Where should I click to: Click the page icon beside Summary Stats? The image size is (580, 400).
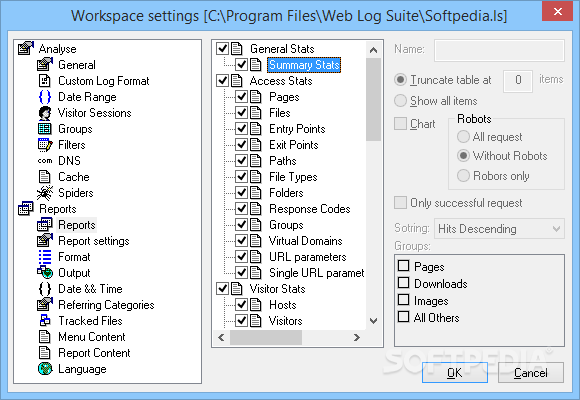pos(256,65)
